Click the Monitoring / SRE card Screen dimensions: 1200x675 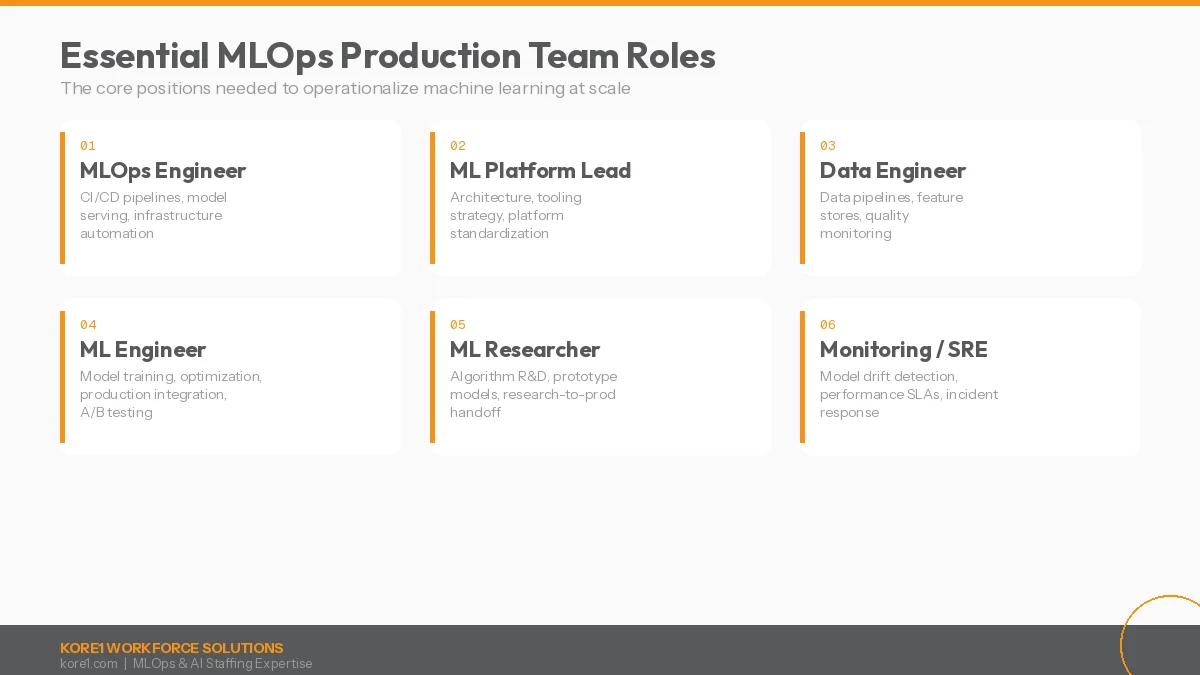970,376
